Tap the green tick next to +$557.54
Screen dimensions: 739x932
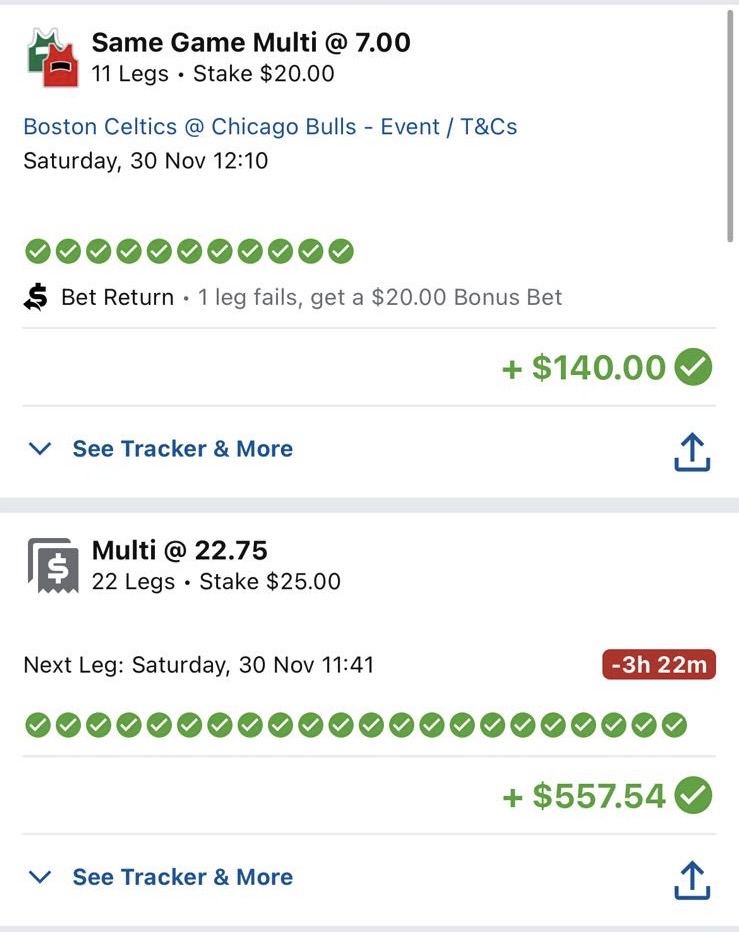click(693, 795)
